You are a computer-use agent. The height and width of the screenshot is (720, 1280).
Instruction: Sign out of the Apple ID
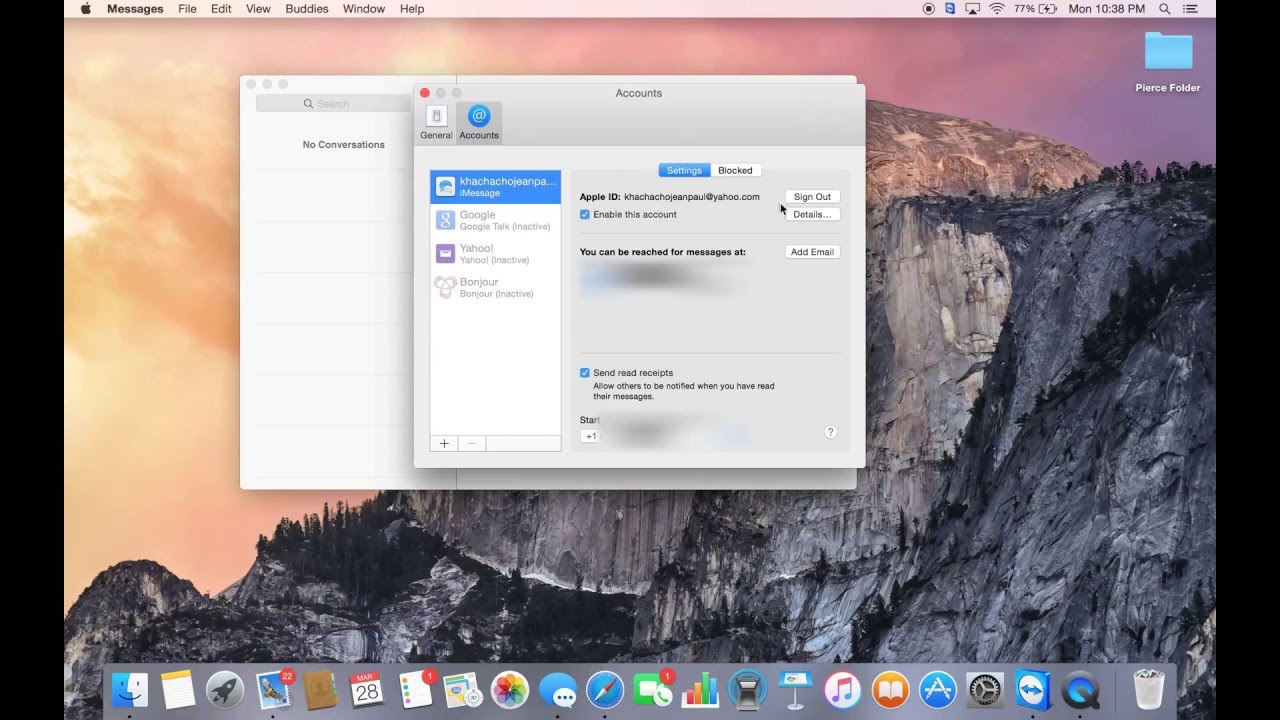coord(812,197)
